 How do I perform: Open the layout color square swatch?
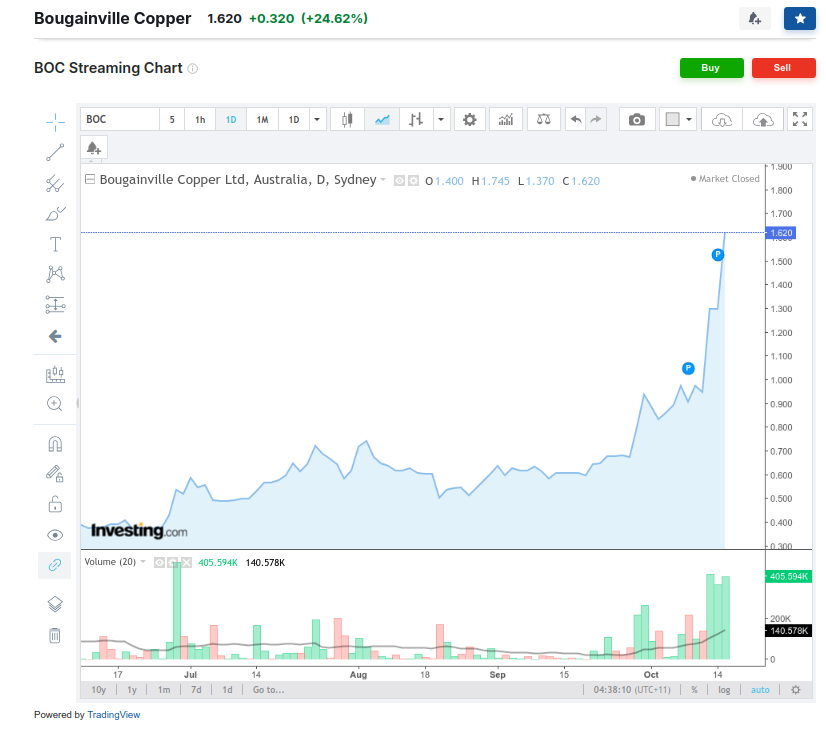pyautogui.click(x=672, y=120)
